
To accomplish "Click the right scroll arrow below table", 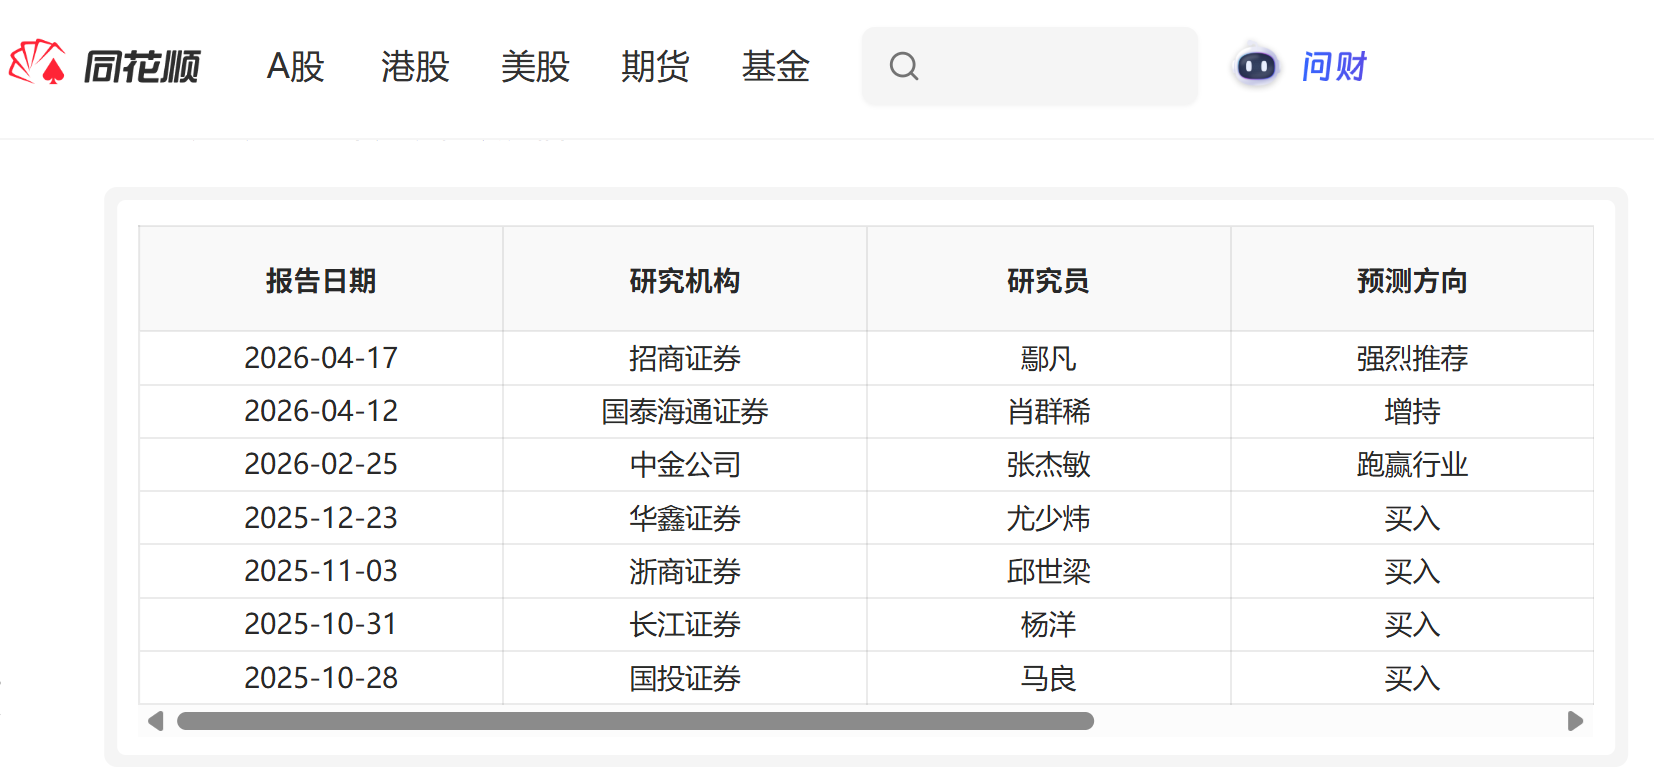I will 1575,721.
